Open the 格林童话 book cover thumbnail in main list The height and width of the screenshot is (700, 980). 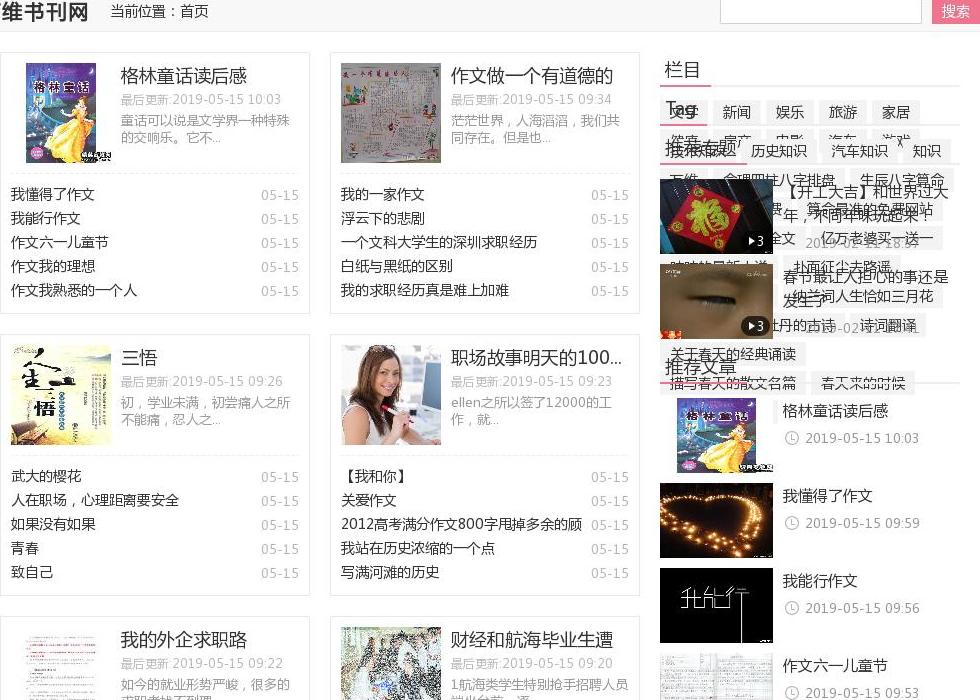[61, 112]
